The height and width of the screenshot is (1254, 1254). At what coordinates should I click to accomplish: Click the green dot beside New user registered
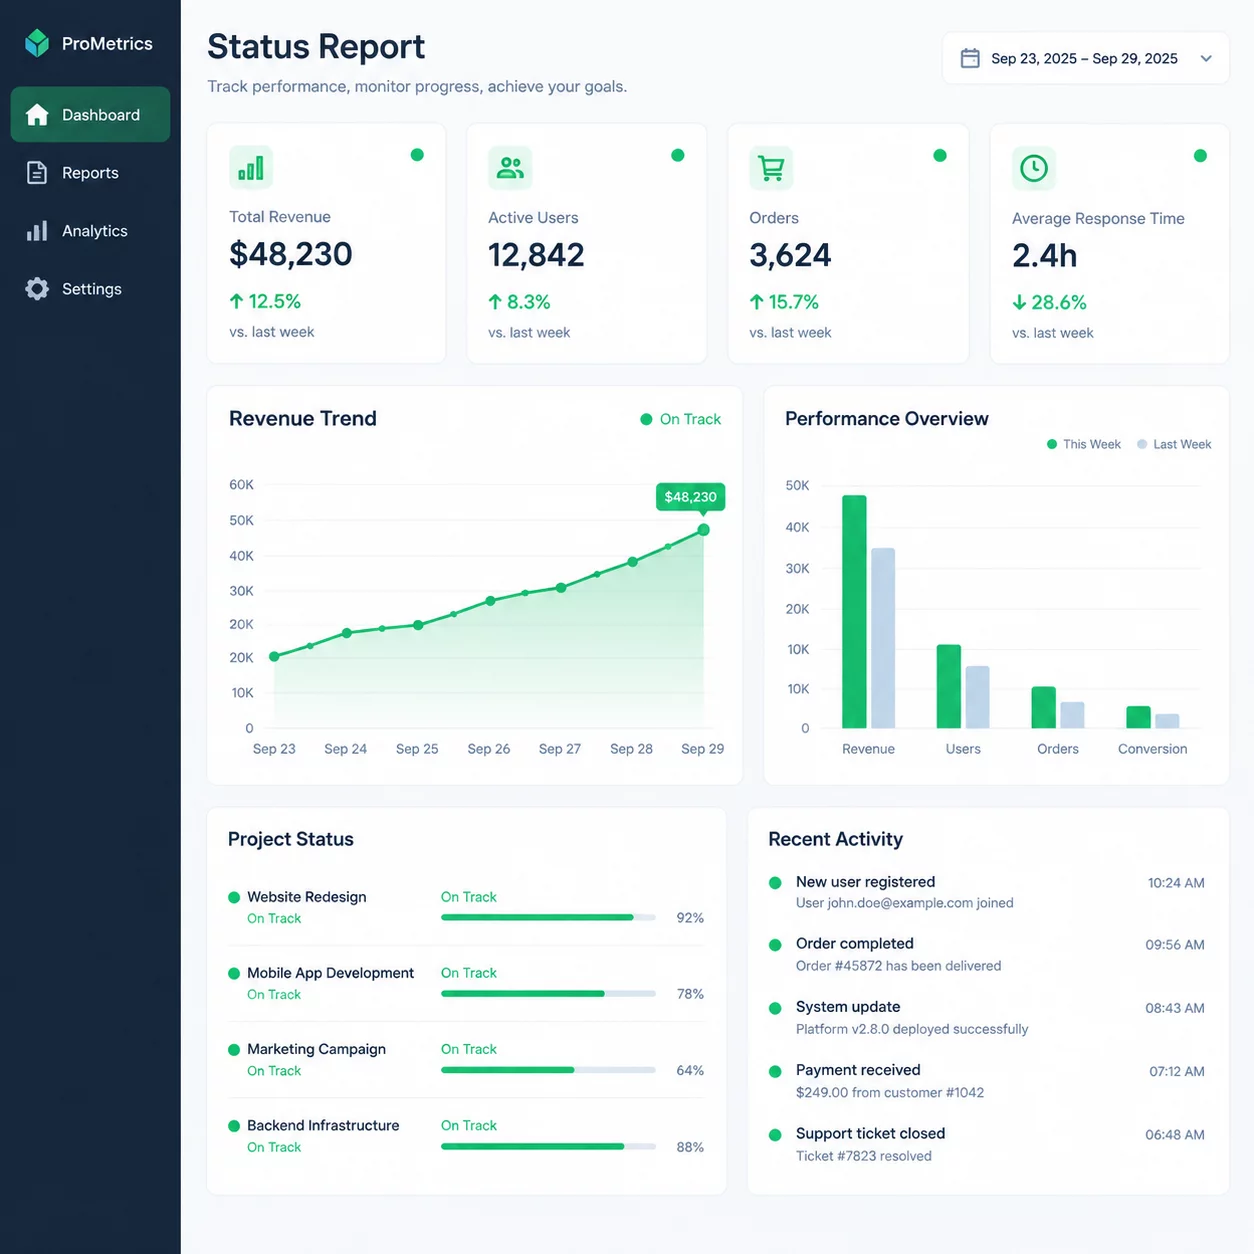click(x=775, y=883)
